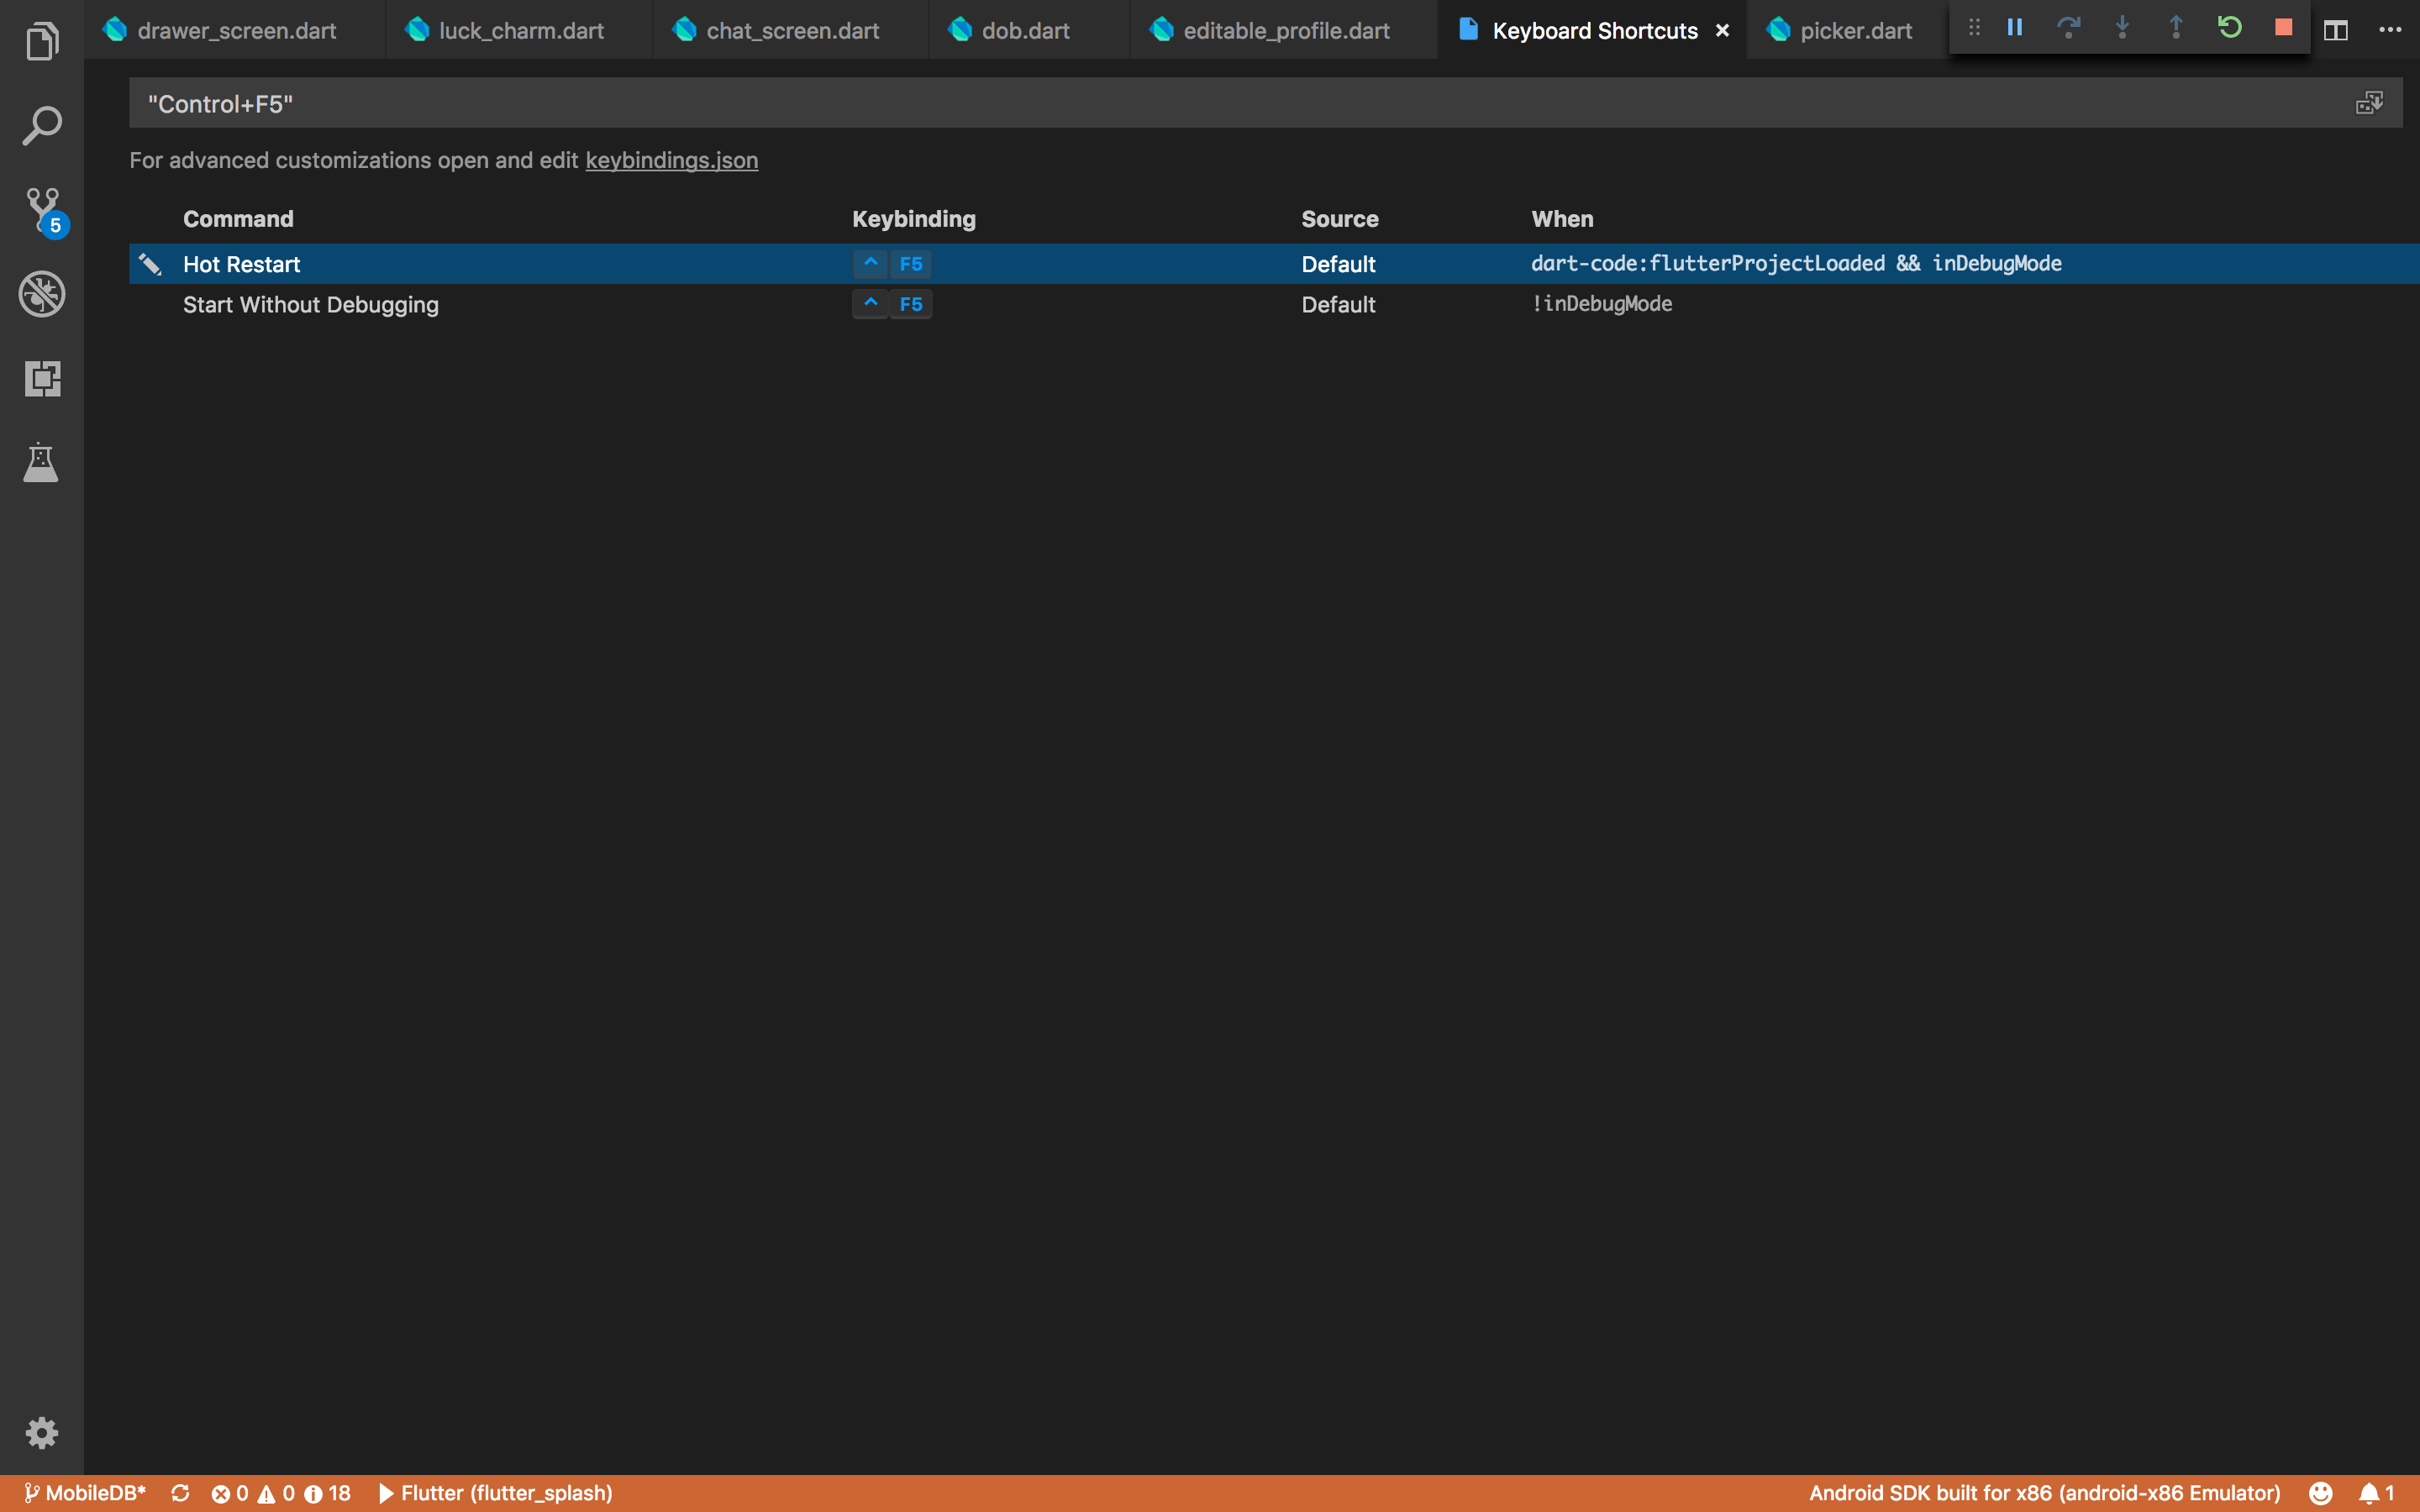Open the Explorer view in activity bar
This screenshot has height=1512, width=2420.
tap(42, 42)
